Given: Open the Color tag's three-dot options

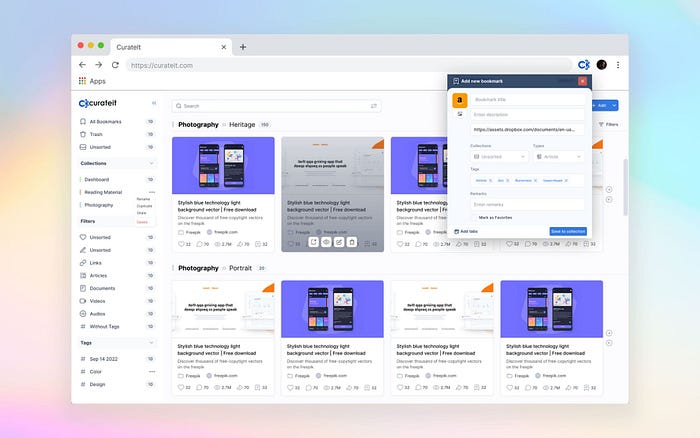Looking at the screenshot, I should [152, 371].
